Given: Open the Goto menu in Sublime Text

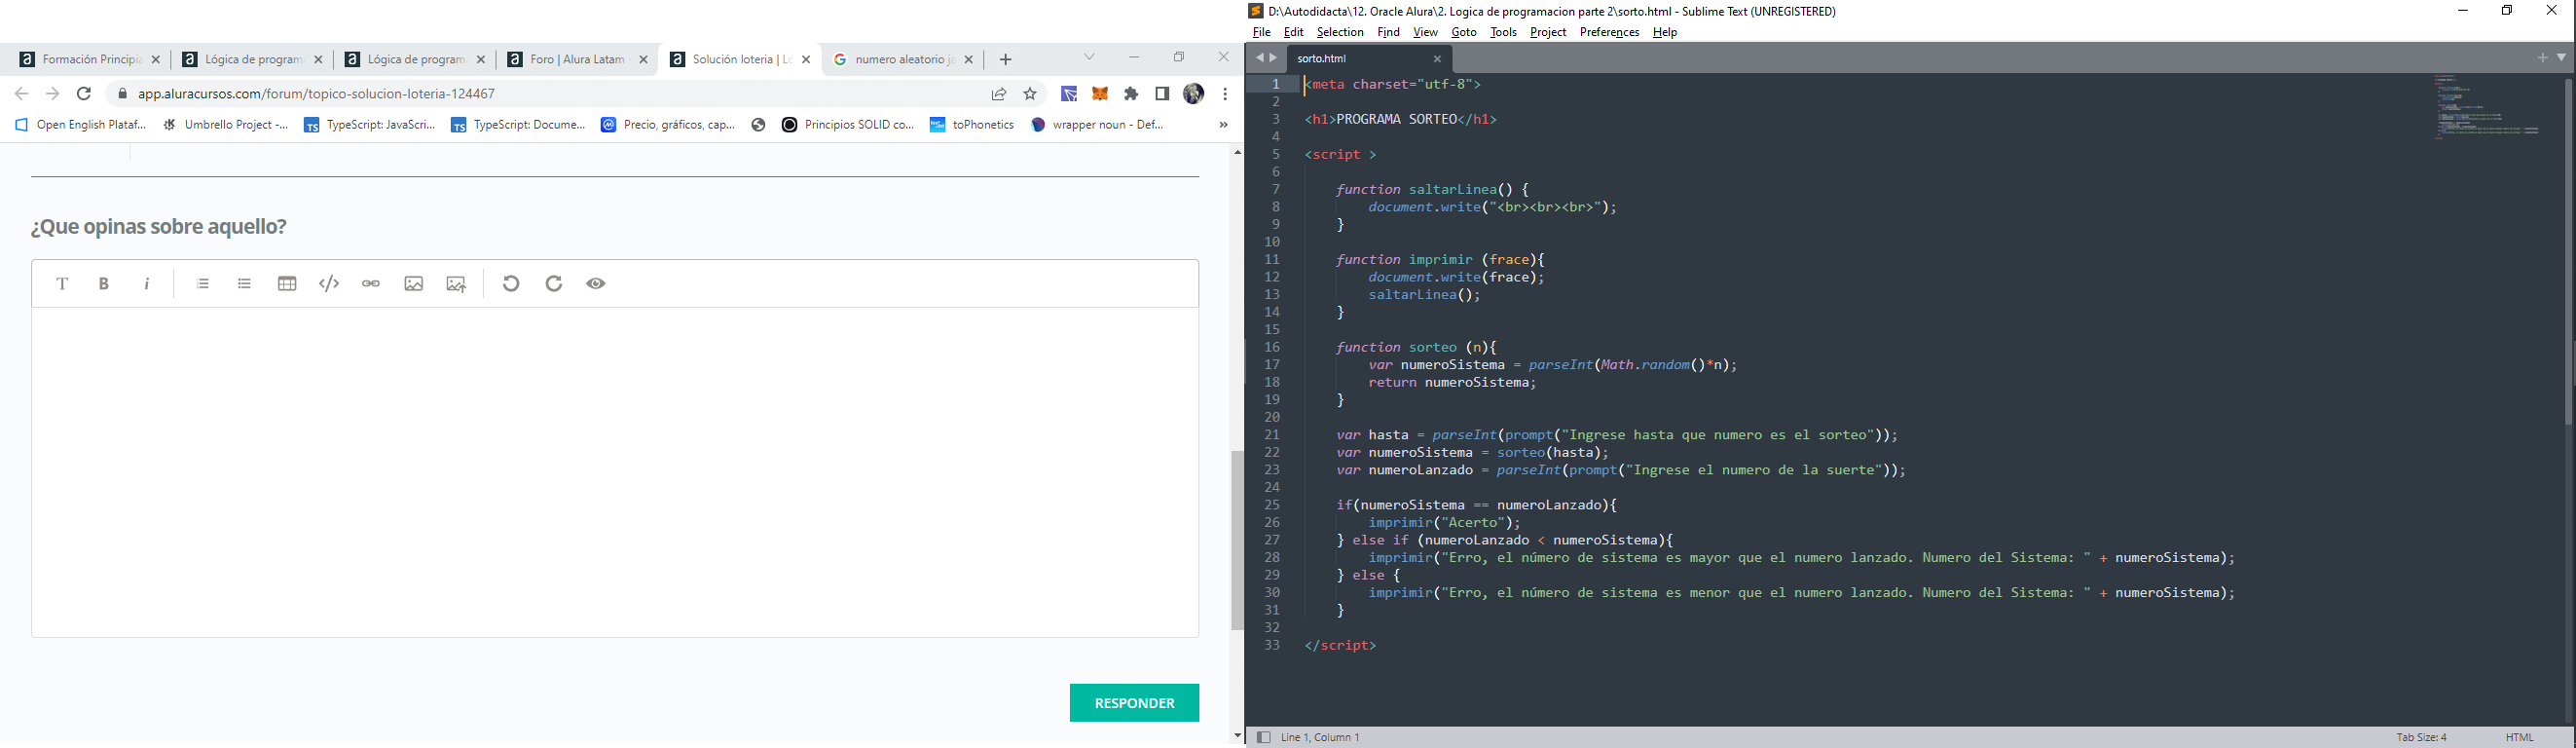Looking at the screenshot, I should [1464, 33].
